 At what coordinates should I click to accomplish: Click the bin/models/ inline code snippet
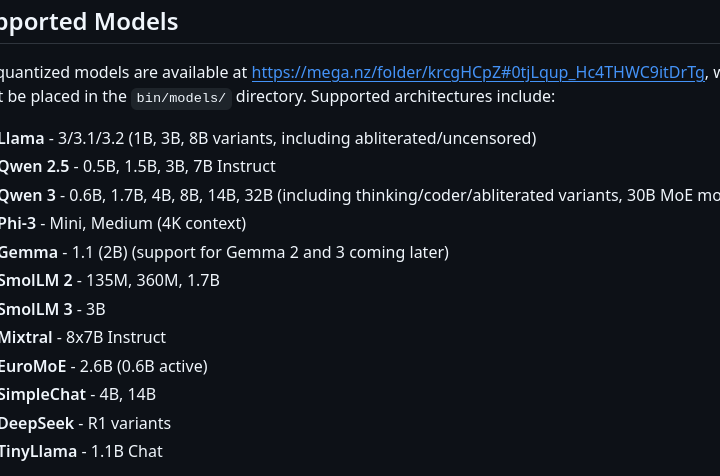181,98
